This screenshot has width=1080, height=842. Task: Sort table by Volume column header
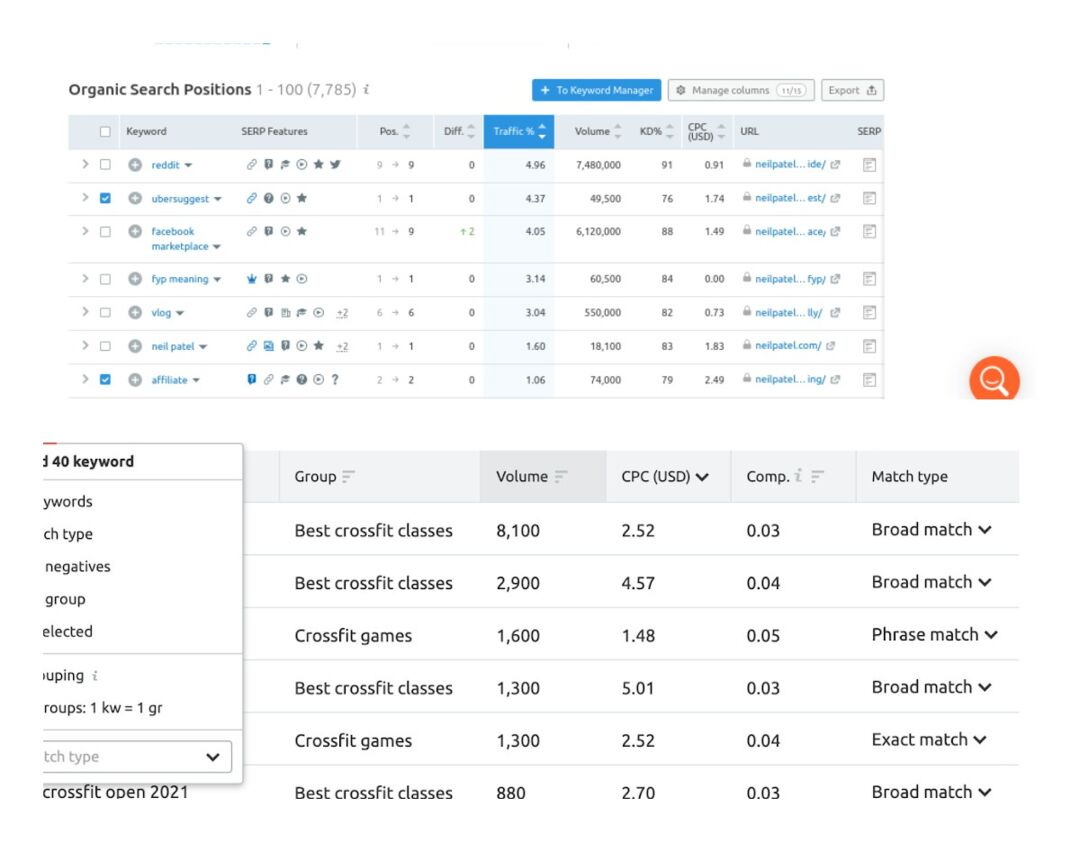click(598, 132)
